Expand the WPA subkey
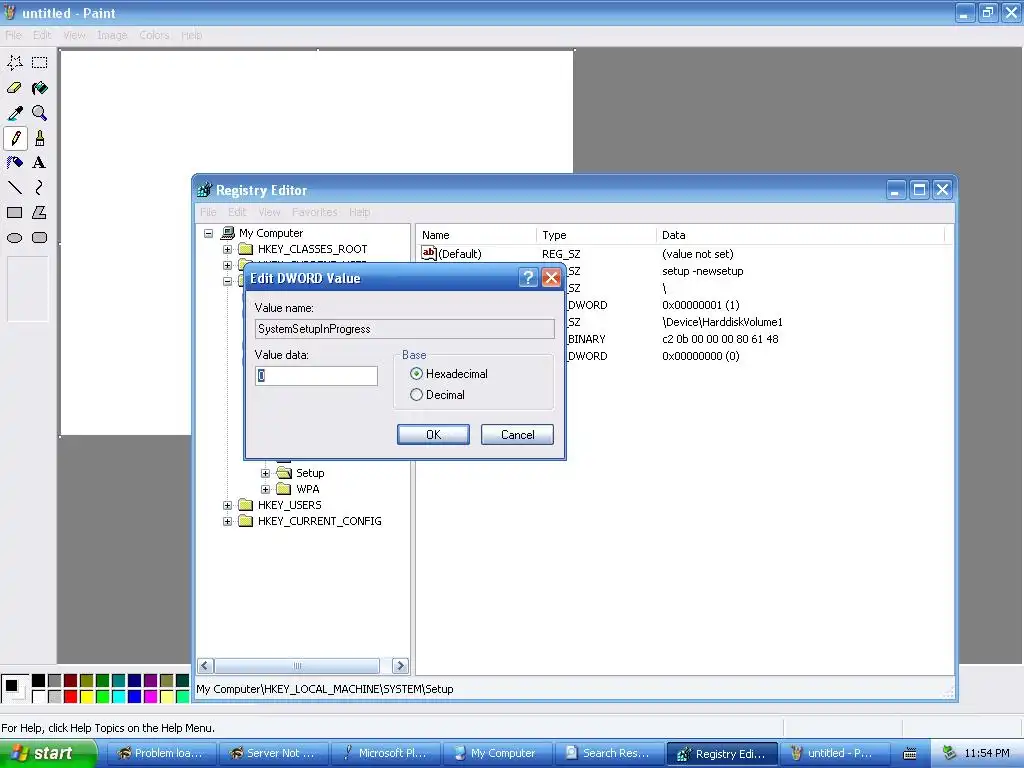This screenshot has height=768, width=1024. (x=265, y=489)
